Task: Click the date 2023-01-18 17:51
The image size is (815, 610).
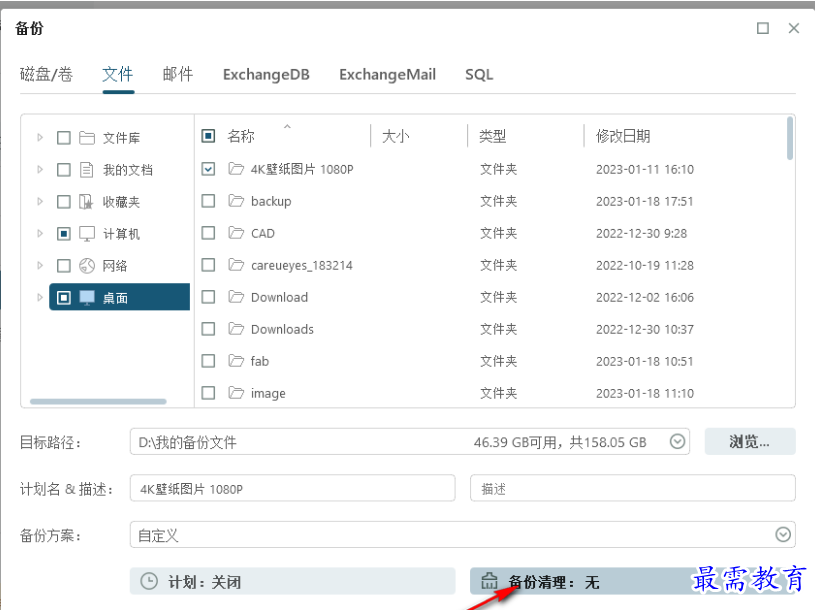Action: click(645, 201)
